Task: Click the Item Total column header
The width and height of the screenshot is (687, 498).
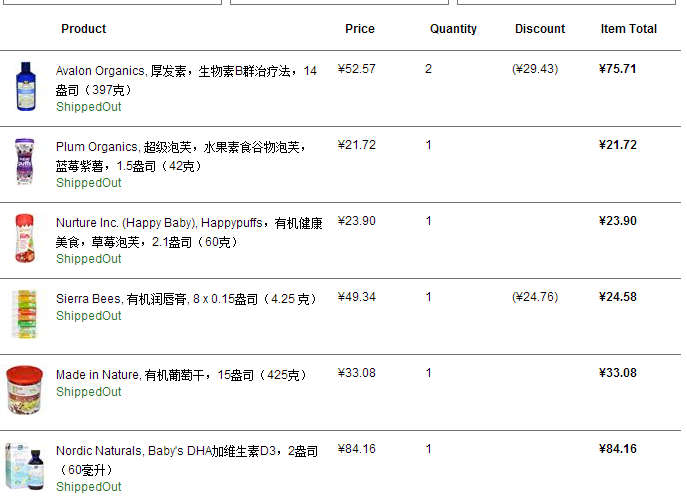Action: [628, 29]
